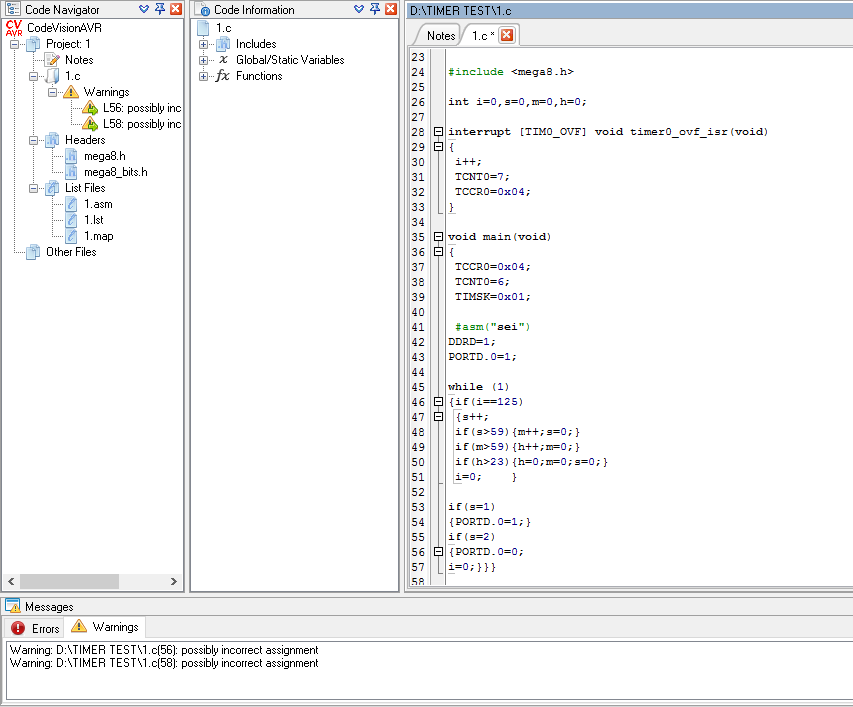853x707 pixels.
Task: Open the mega8.h header file
Action: (104, 156)
